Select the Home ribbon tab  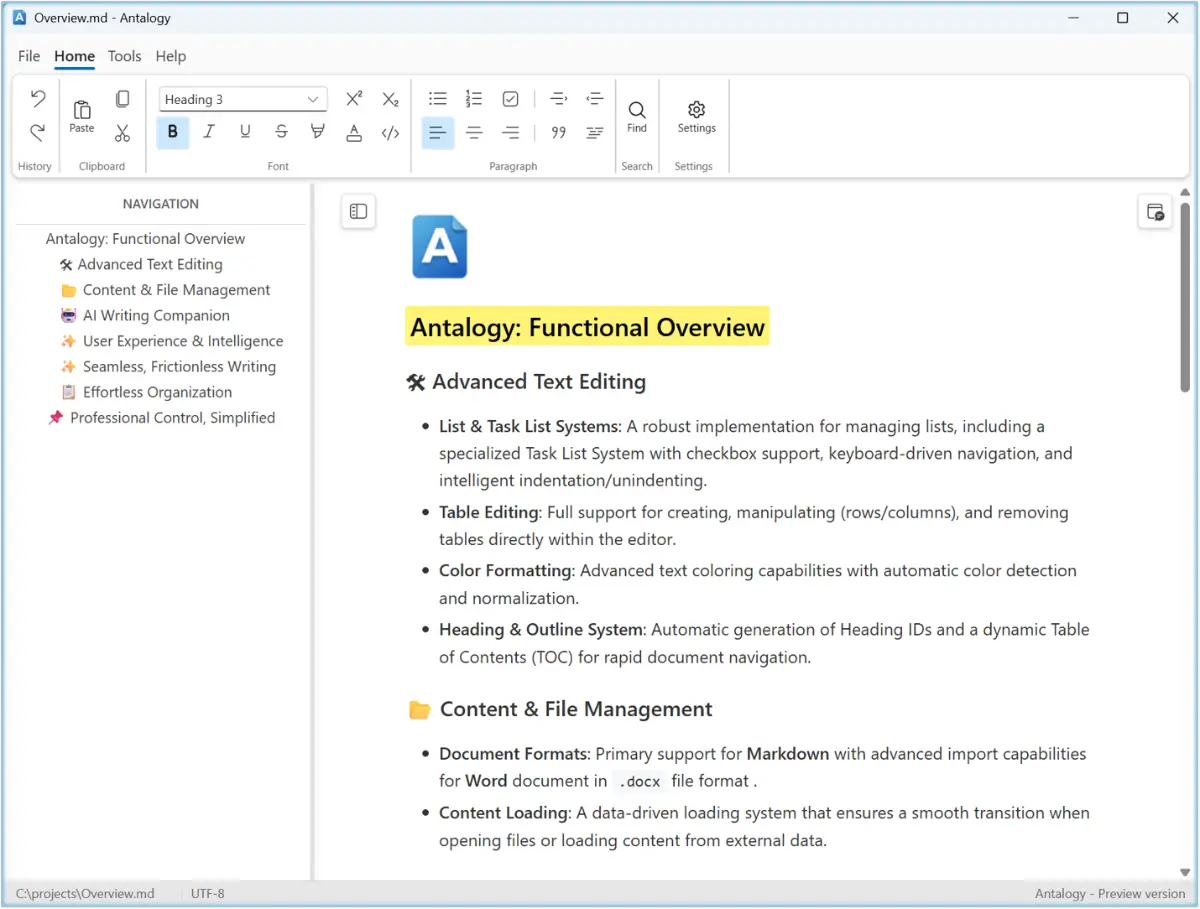coord(75,56)
